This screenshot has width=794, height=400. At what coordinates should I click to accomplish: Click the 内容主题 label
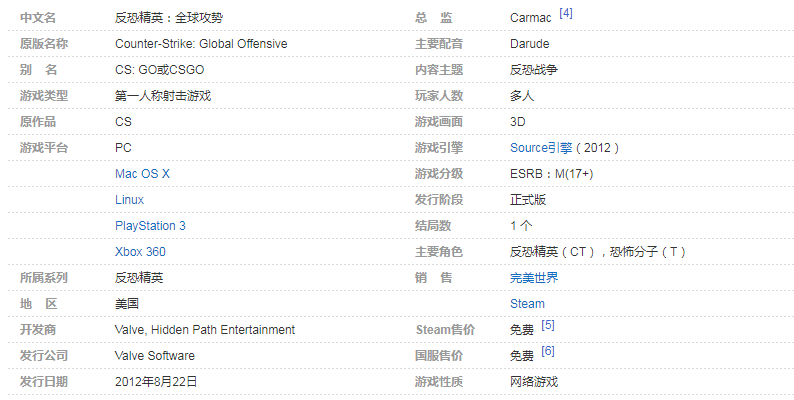point(439,70)
